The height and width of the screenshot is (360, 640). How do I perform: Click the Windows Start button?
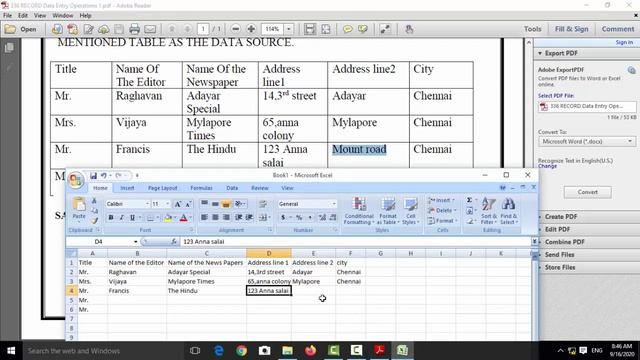pyautogui.click(x=11, y=350)
